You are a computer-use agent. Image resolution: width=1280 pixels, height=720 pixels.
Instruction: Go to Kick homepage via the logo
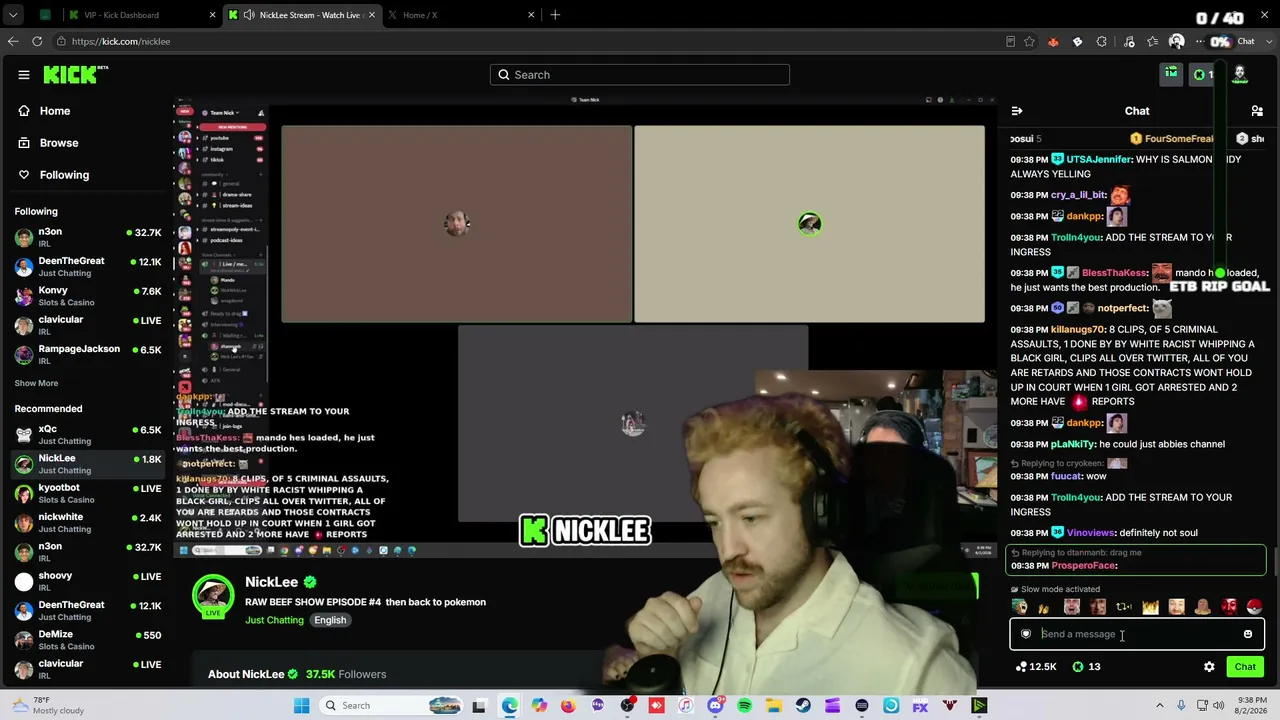[74, 75]
